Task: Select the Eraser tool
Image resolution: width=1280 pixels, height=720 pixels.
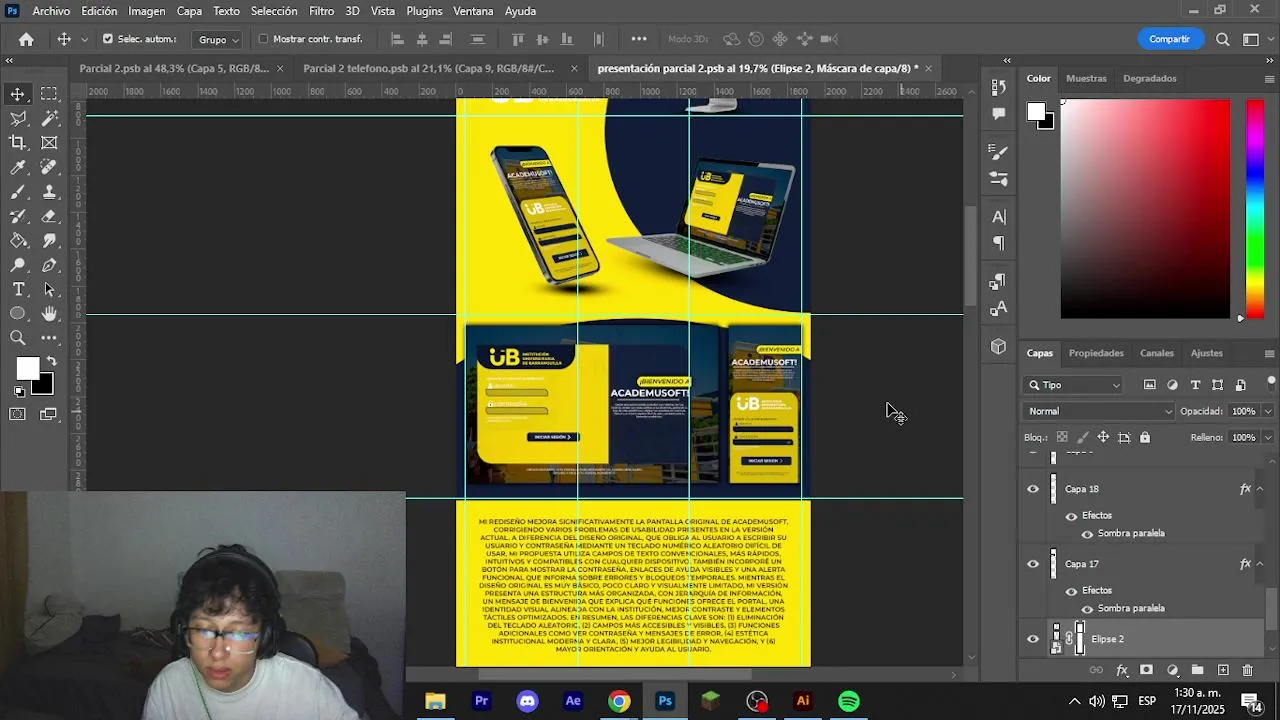Action: [49, 216]
